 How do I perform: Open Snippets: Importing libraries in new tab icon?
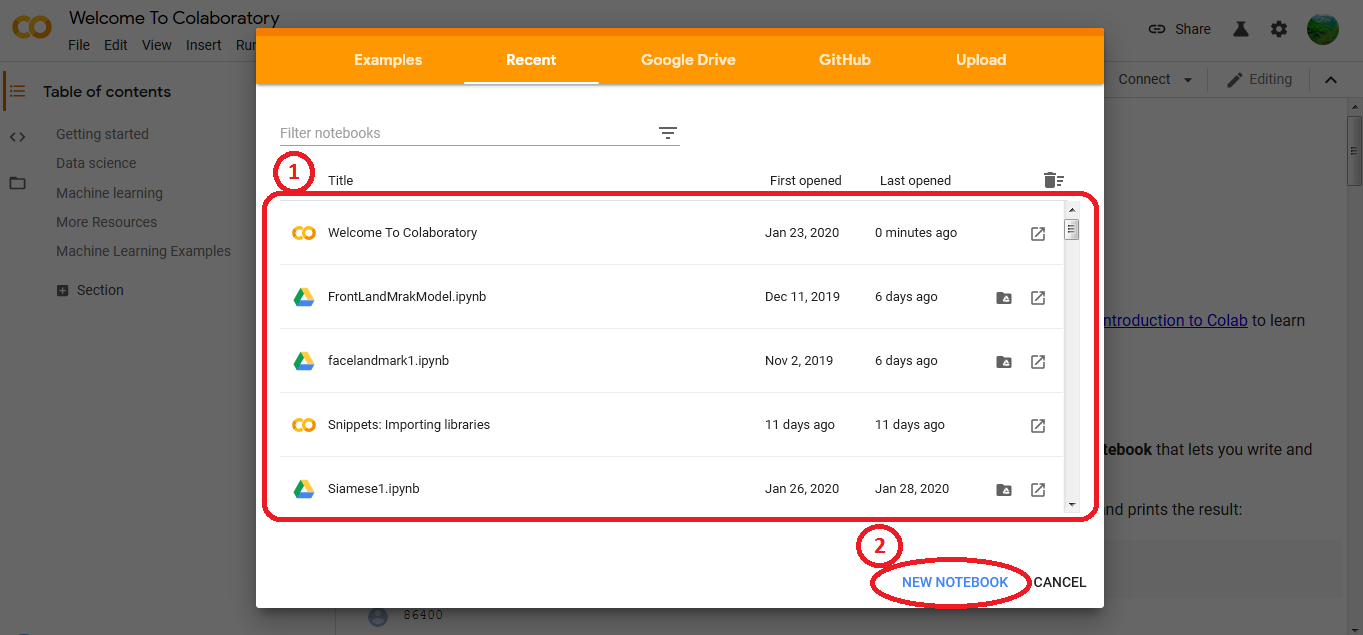click(1038, 426)
